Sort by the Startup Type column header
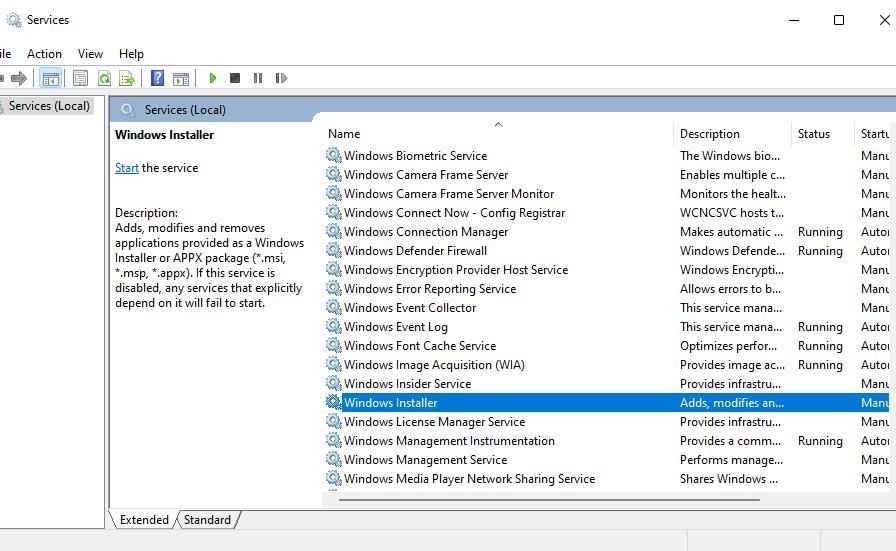The image size is (896, 551). (x=874, y=134)
